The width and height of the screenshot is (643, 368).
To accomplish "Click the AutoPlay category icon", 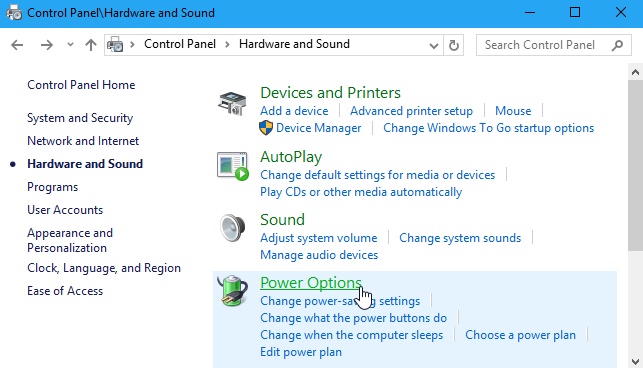I will (x=233, y=166).
